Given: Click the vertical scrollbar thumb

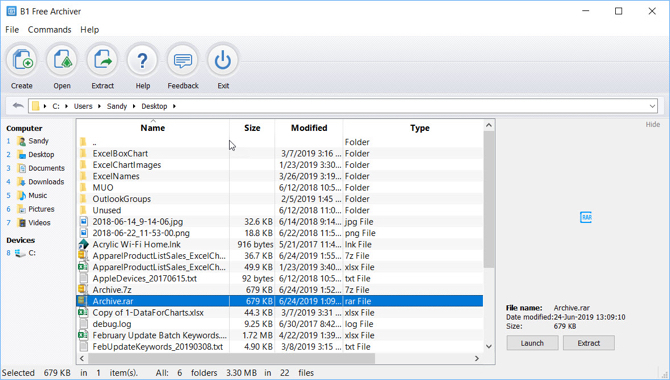Looking at the screenshot, I should tap(489, 199).
